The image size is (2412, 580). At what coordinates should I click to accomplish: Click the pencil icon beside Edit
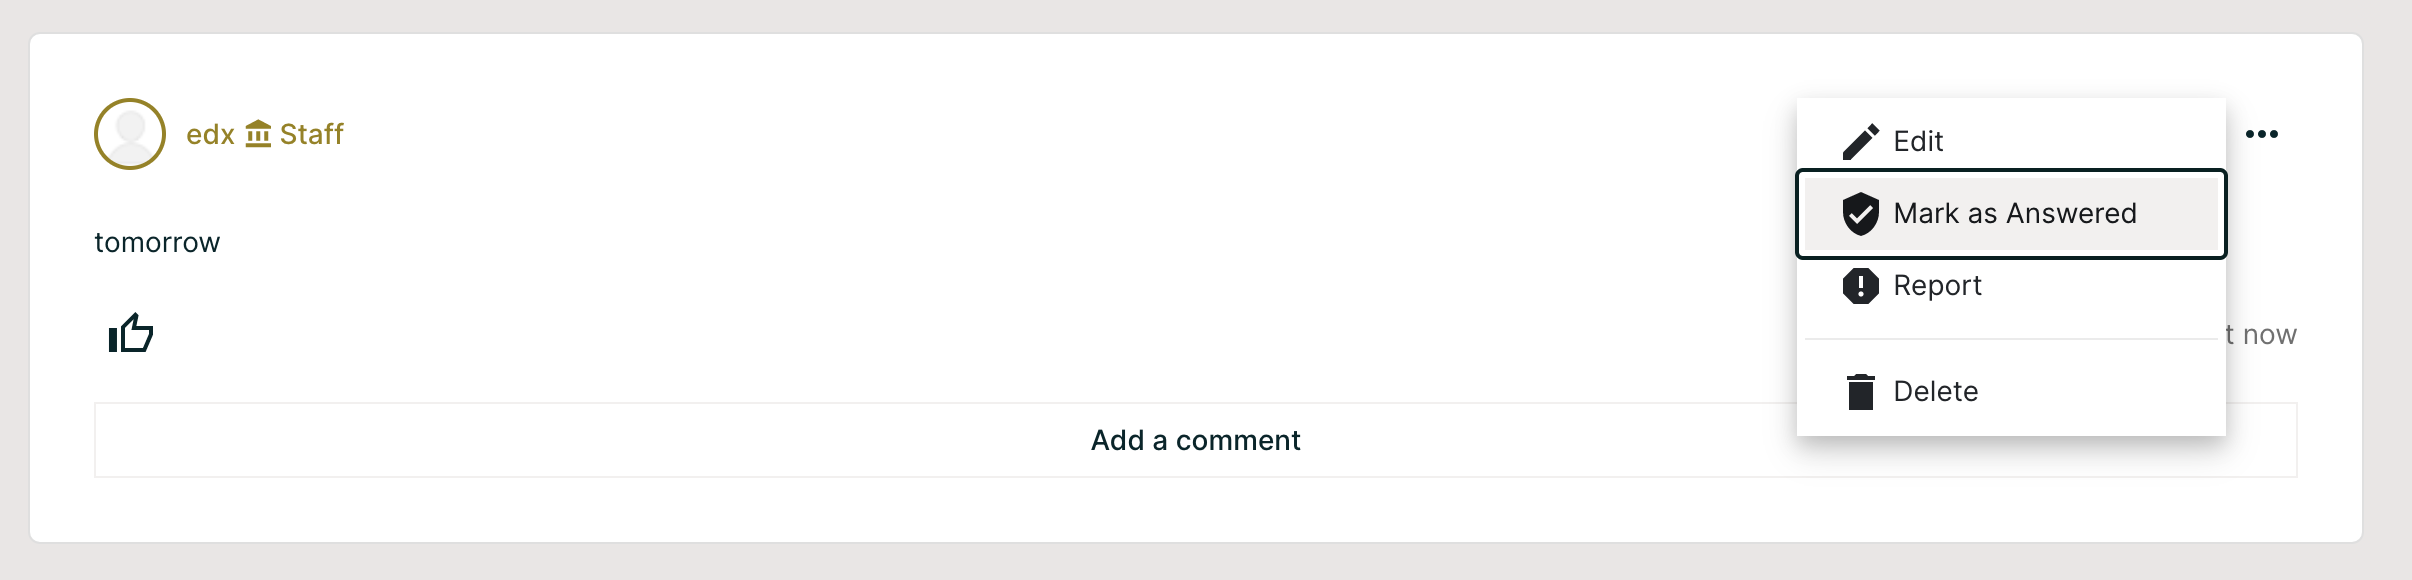click(x=1860, y=142)
